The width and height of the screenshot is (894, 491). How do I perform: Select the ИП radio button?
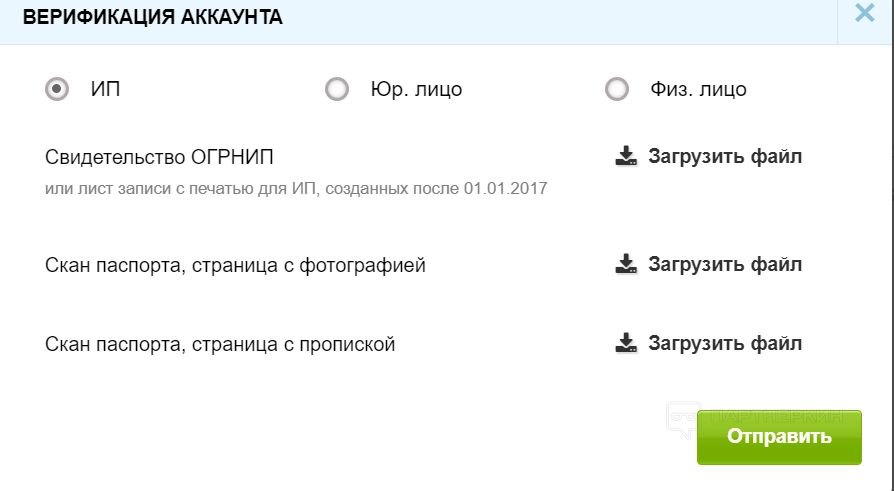point(57,89)
